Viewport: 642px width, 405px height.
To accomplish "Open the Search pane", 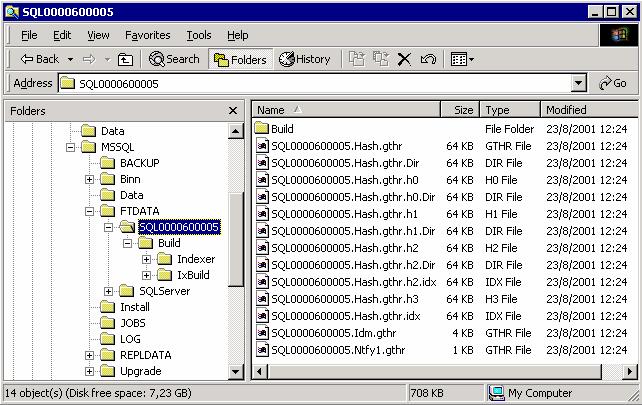I will [174, 59].
